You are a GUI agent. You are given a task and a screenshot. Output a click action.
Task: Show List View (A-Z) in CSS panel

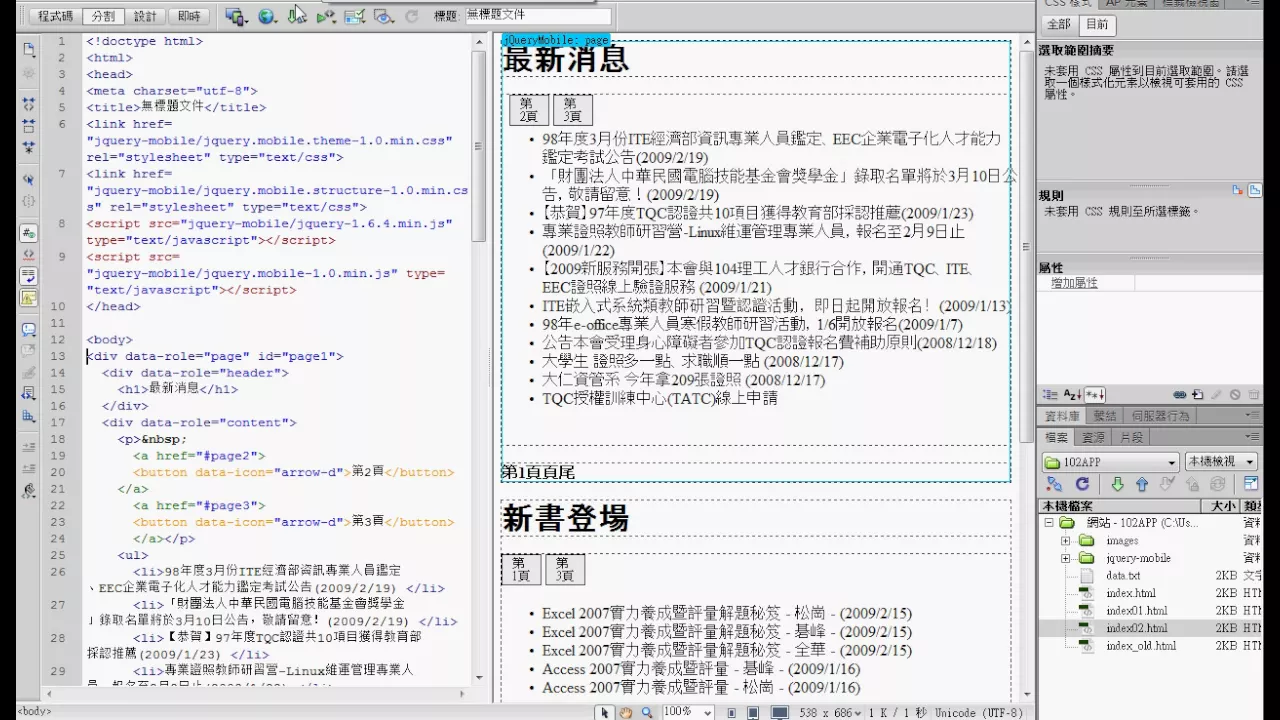(x=1072, y=395)
